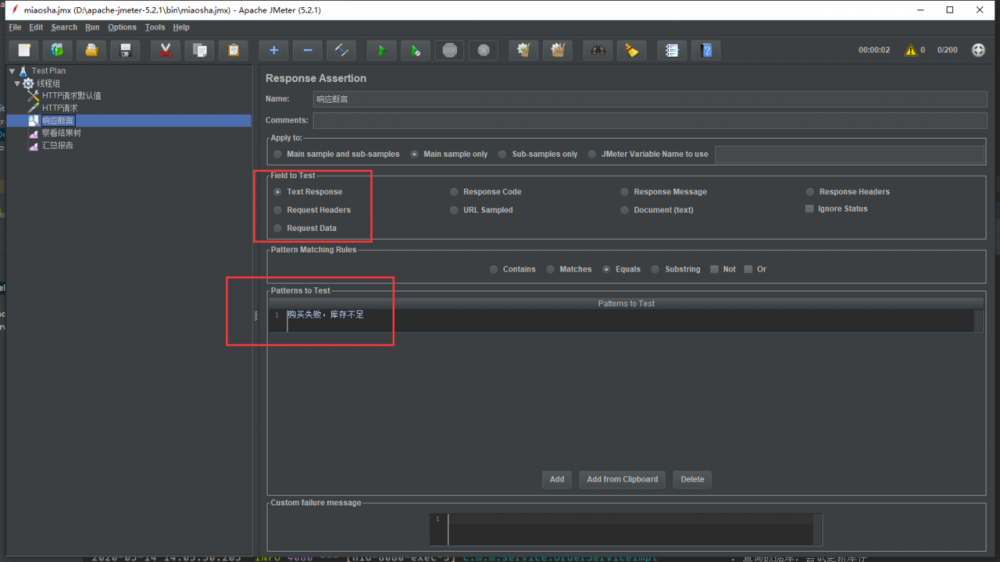
Task: Open the Function Helper dialog icon
Action: [x=672, y=50]
